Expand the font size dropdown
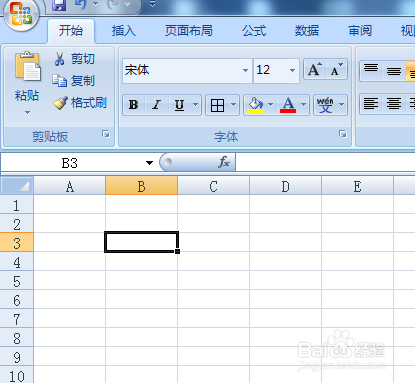This screenshot has width=415, height=383. [x=292, y=70]
